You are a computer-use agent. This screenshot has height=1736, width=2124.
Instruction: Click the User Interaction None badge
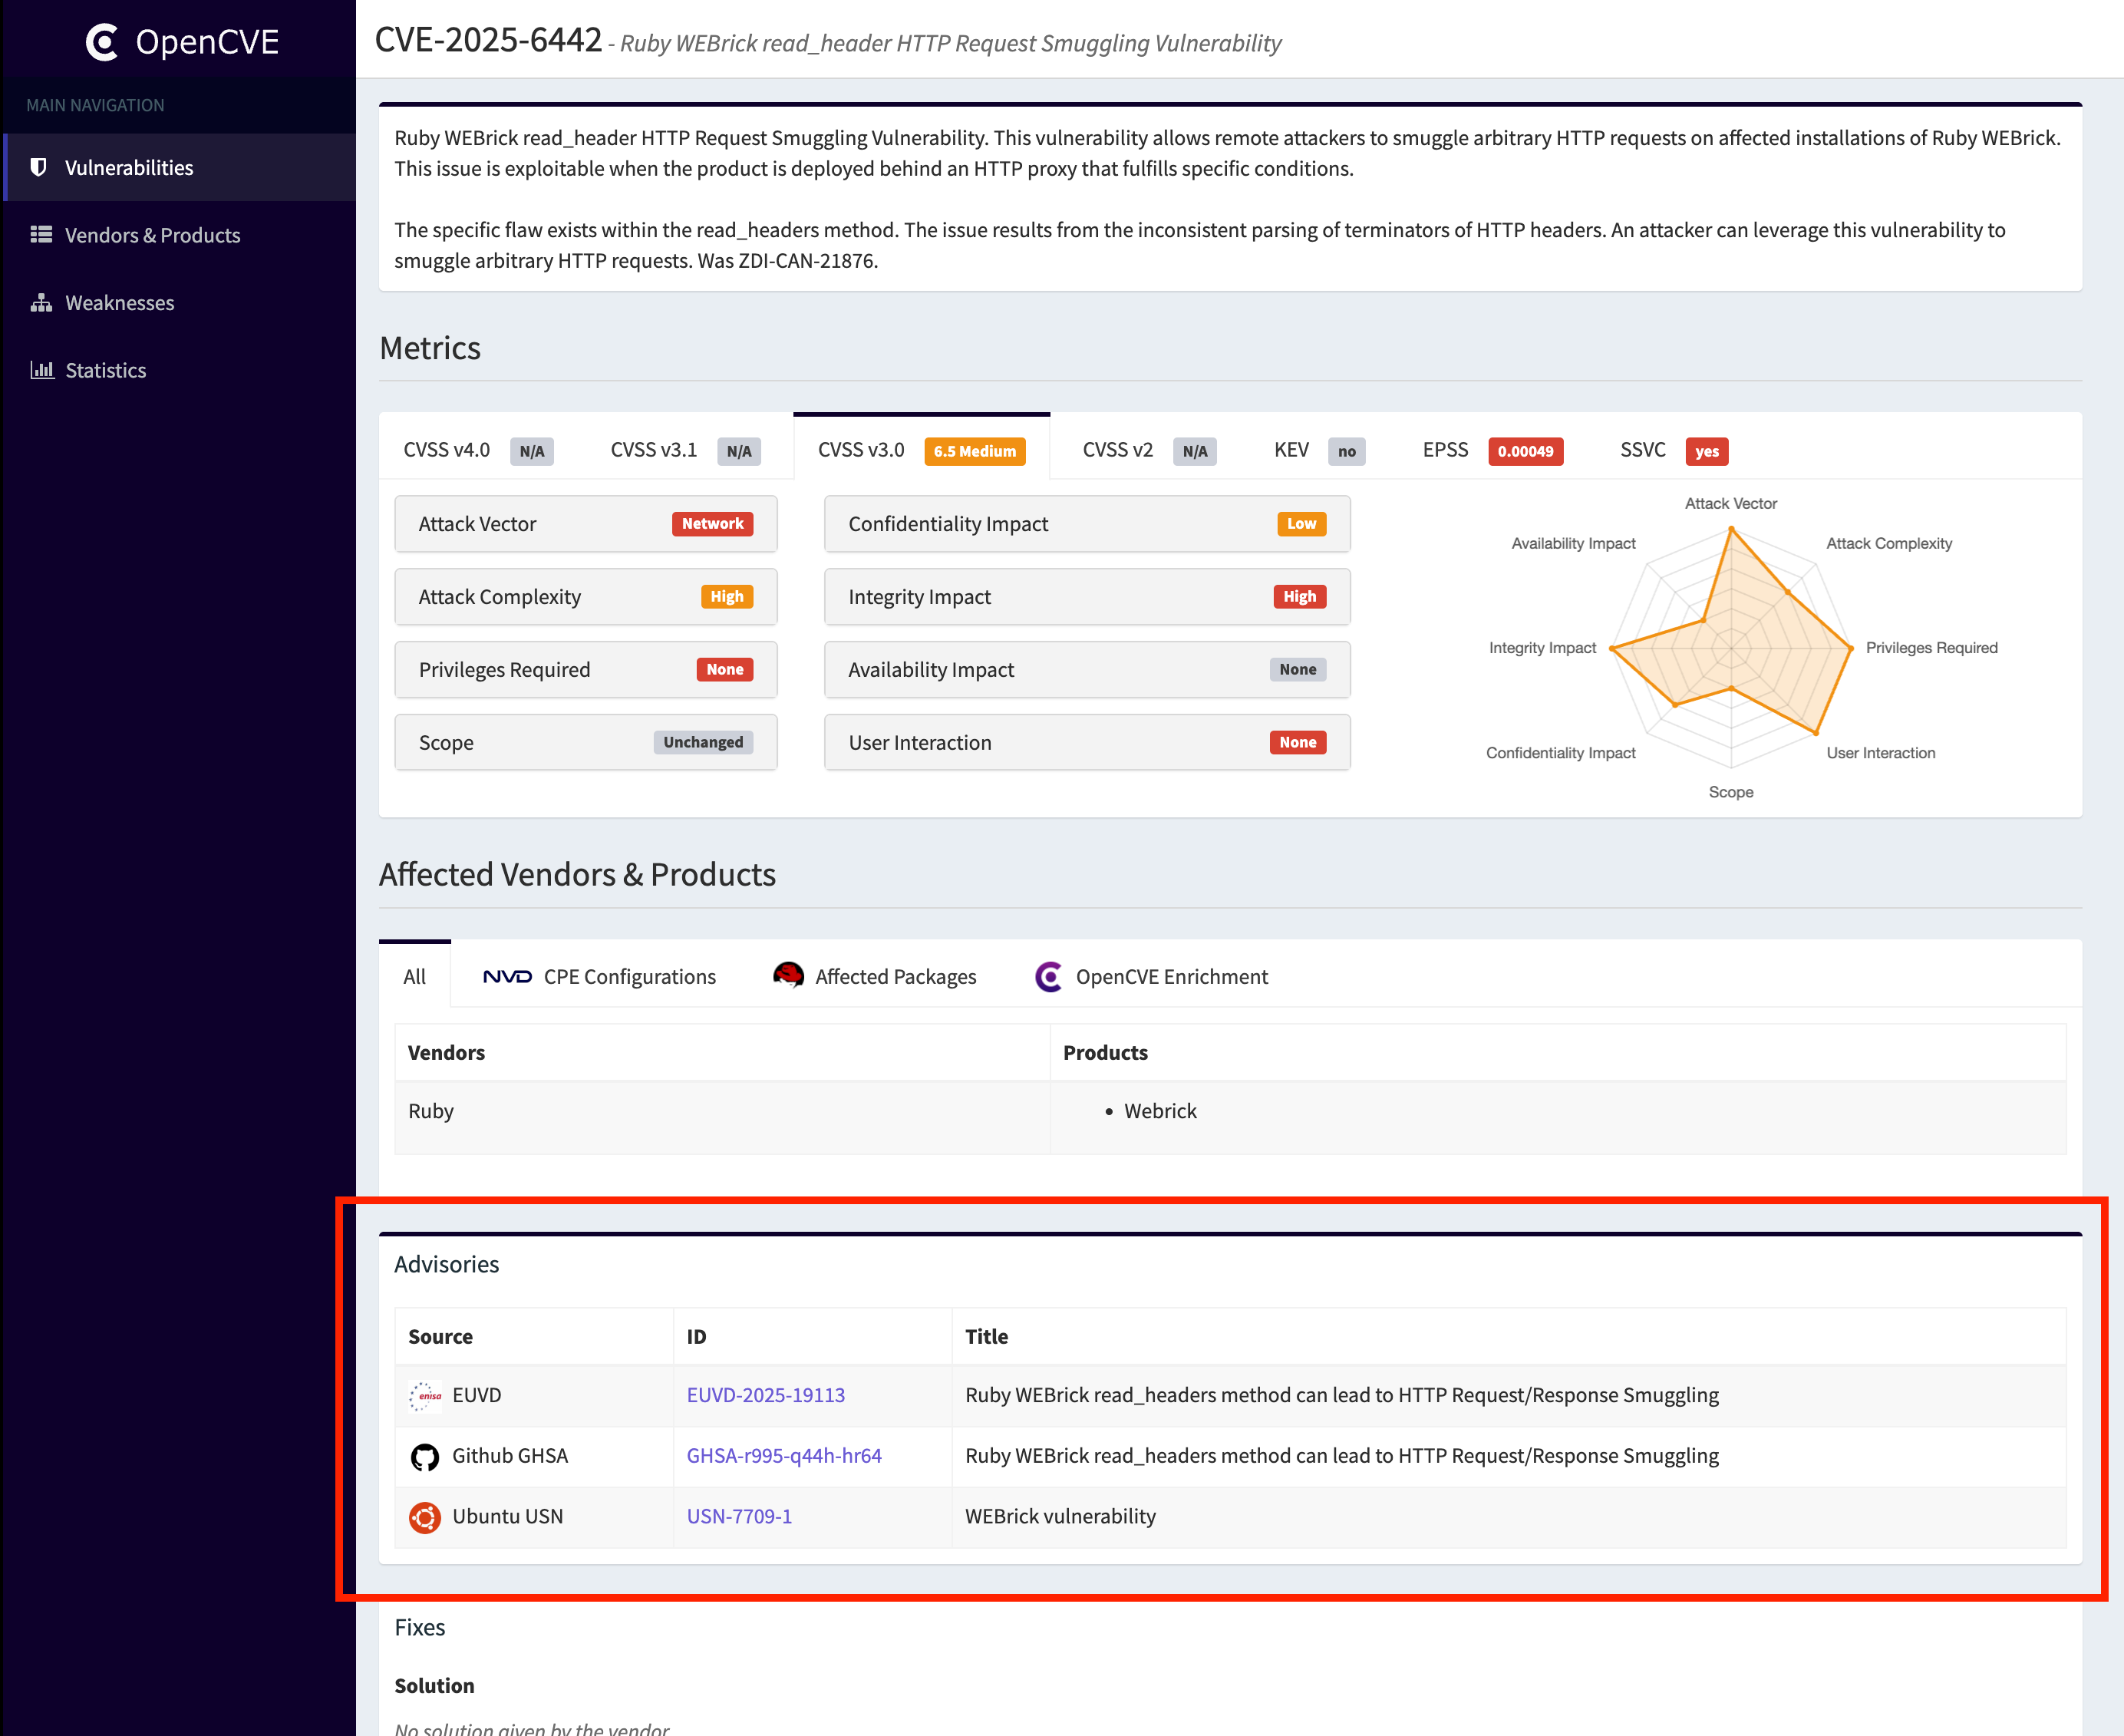click(x=1297, y=742)
